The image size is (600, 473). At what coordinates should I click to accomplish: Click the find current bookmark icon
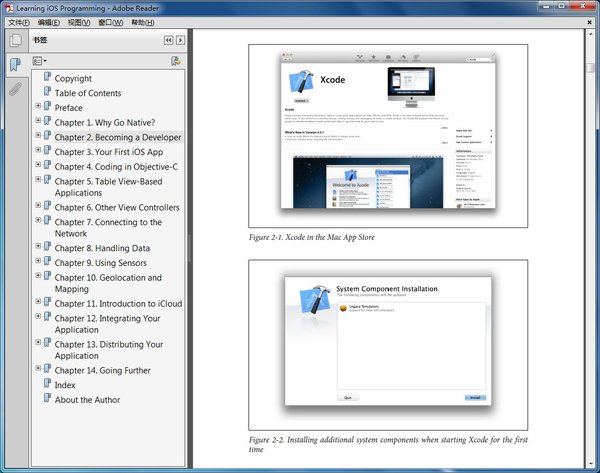pyautogui.click(x=176, y=61)
